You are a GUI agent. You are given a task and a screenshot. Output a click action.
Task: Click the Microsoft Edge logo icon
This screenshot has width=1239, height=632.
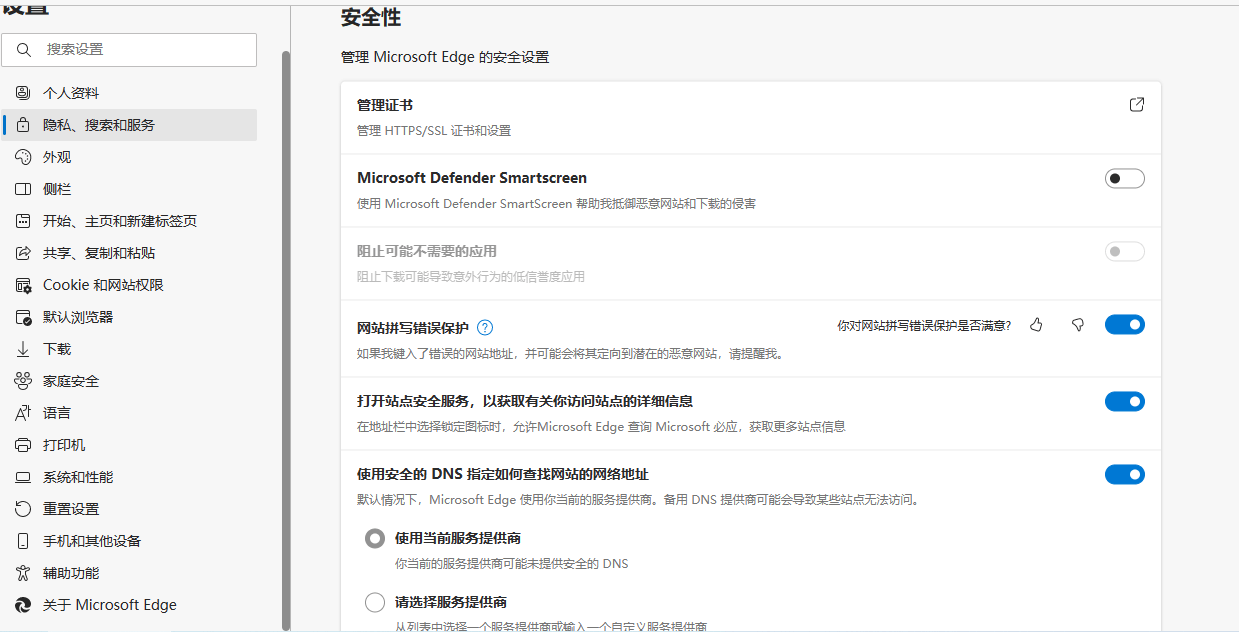(x=23, y=605)
